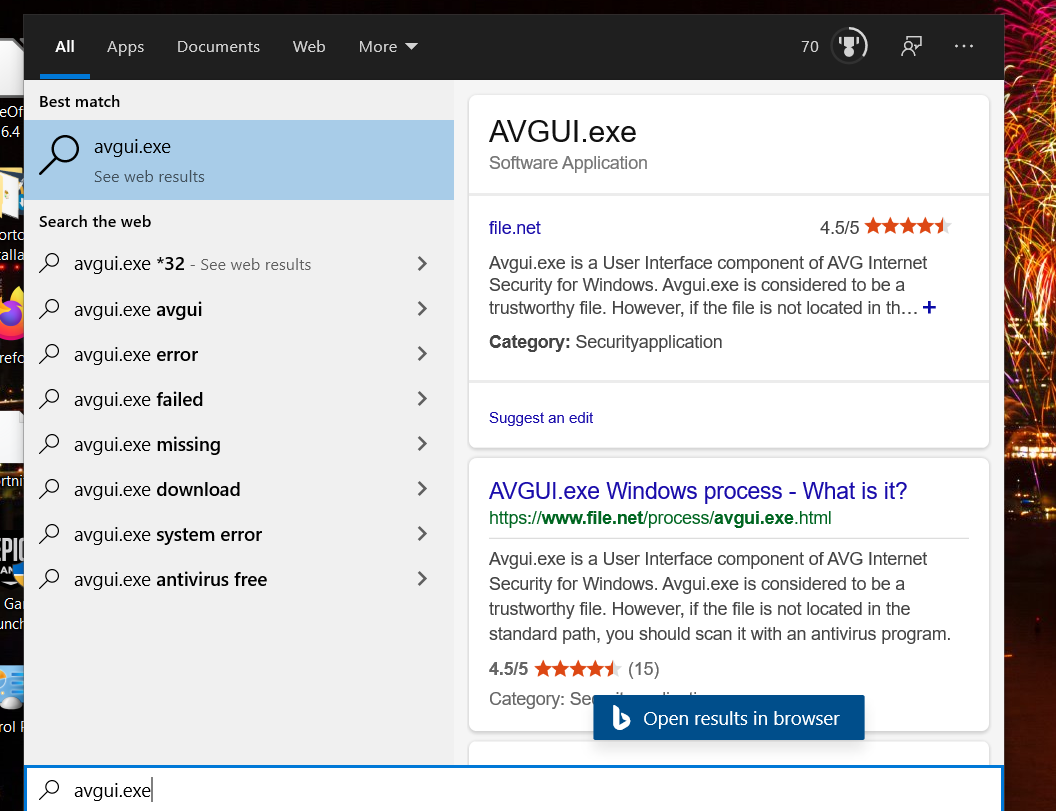
Task: Click the search icon beside avgui.exe download
Action: pos(49,489)
